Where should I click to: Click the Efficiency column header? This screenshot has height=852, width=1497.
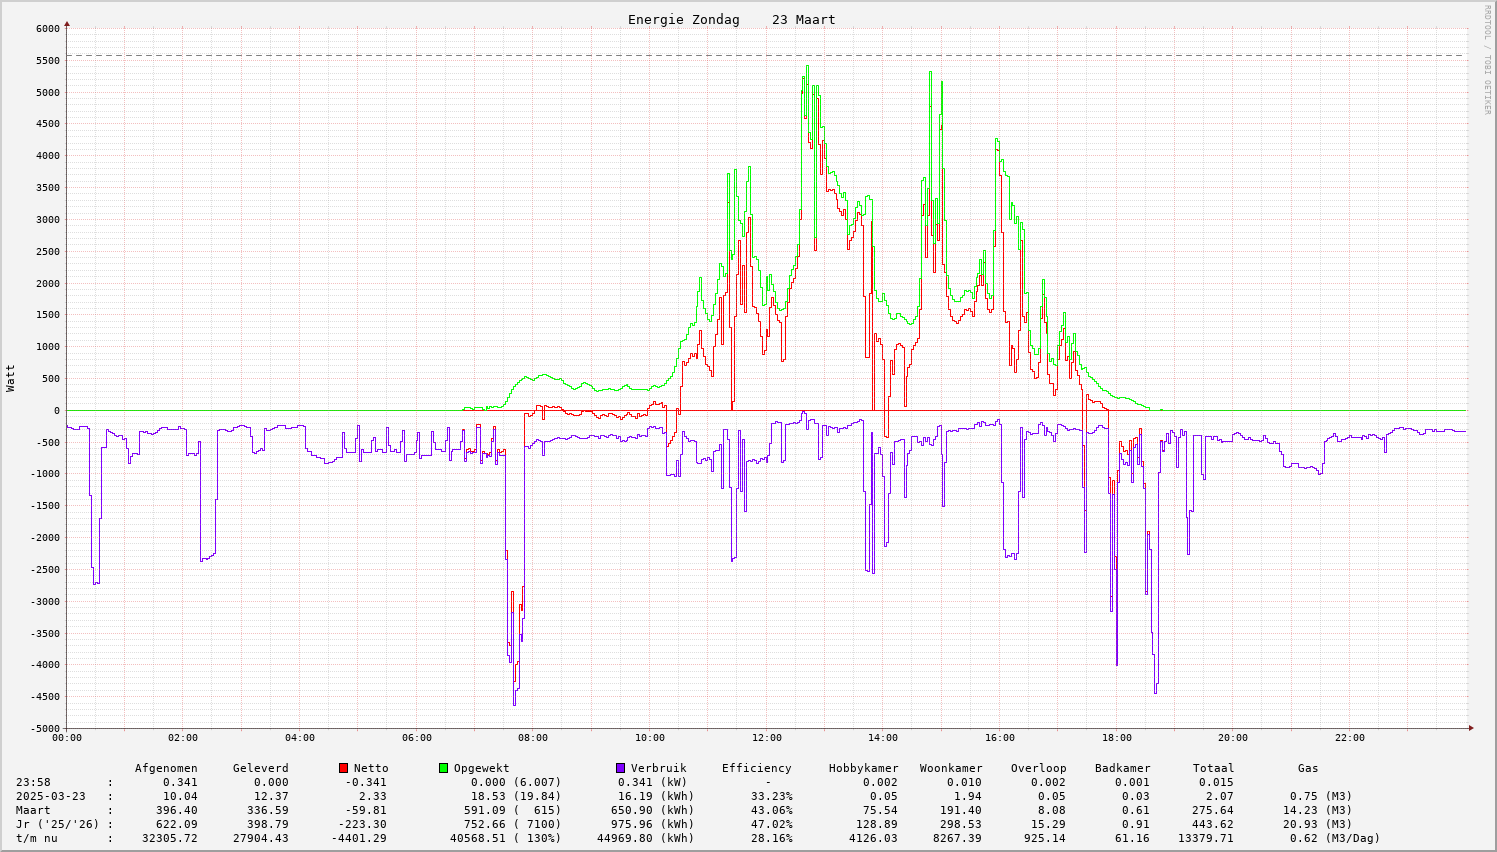coord(756,768)
